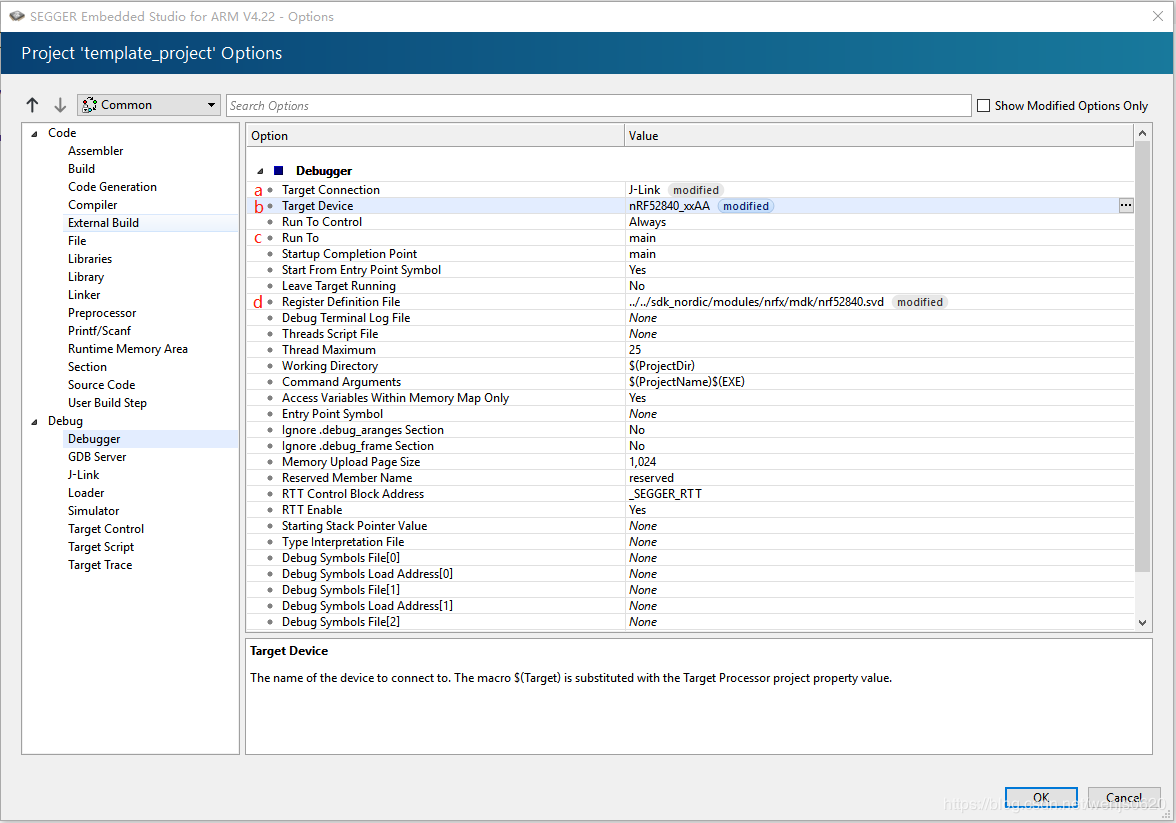Click the up arrow navigation icon

point(32,105)
